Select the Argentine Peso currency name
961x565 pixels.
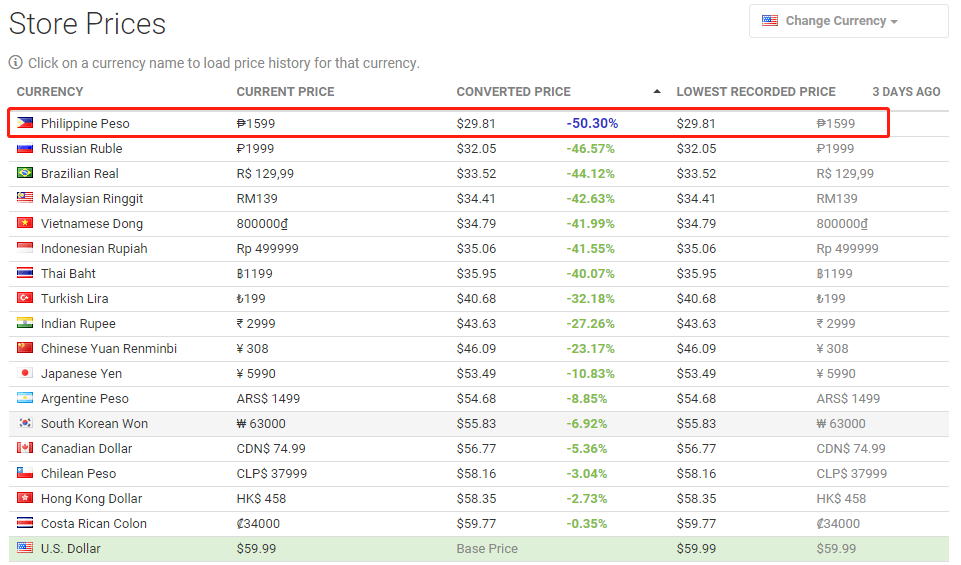pyautogui.click(x=85, y=398)
